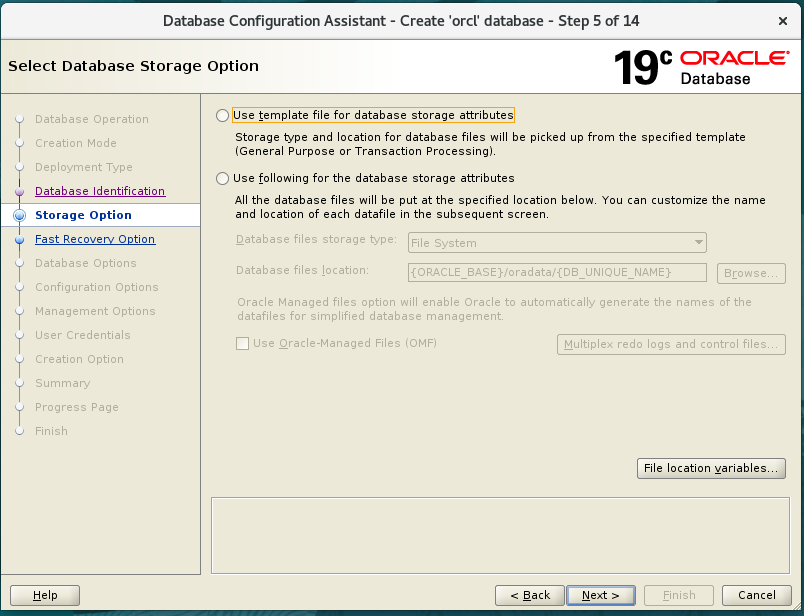Select the Storage Option step
The image size is (804, 616).
click(83, 215)
